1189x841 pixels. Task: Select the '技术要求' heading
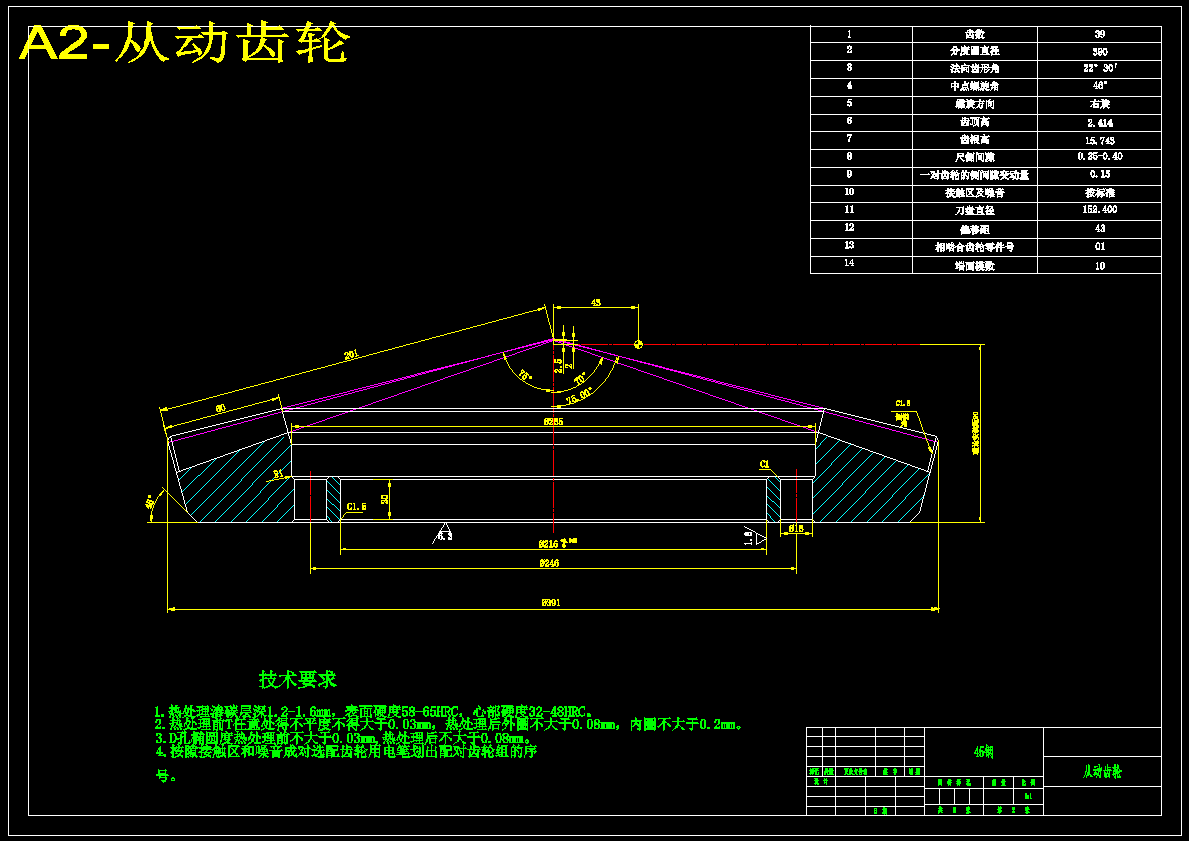(298, 679)
